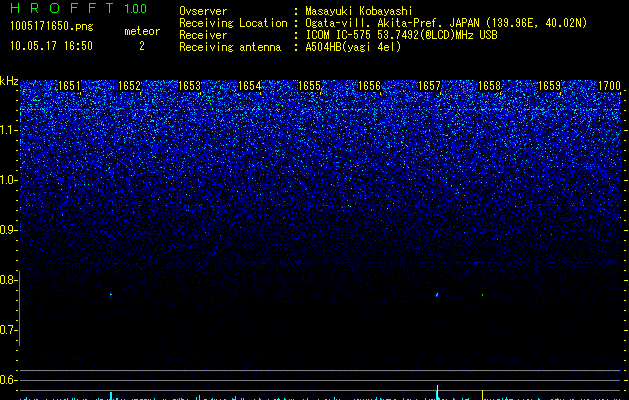Viewport: 629px width, 400px height.
Task: Click the A504HB(yagi 4el) antenna text
Action: click(353, 47)
